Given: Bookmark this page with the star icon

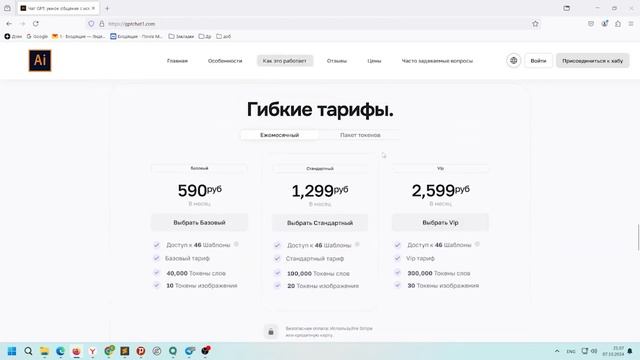Looking at the screenshot, I should click(x=536, y=24).
